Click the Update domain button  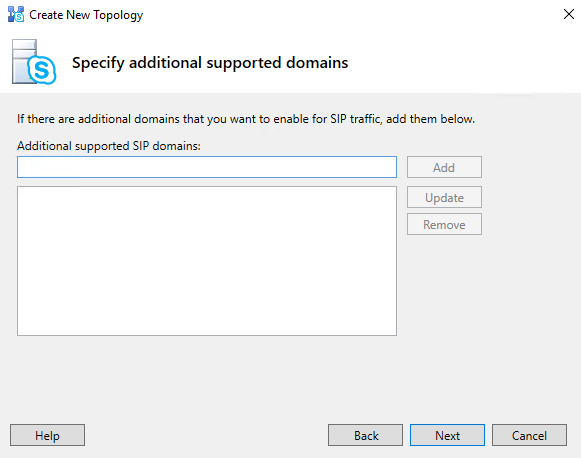(x=444, y=197)
